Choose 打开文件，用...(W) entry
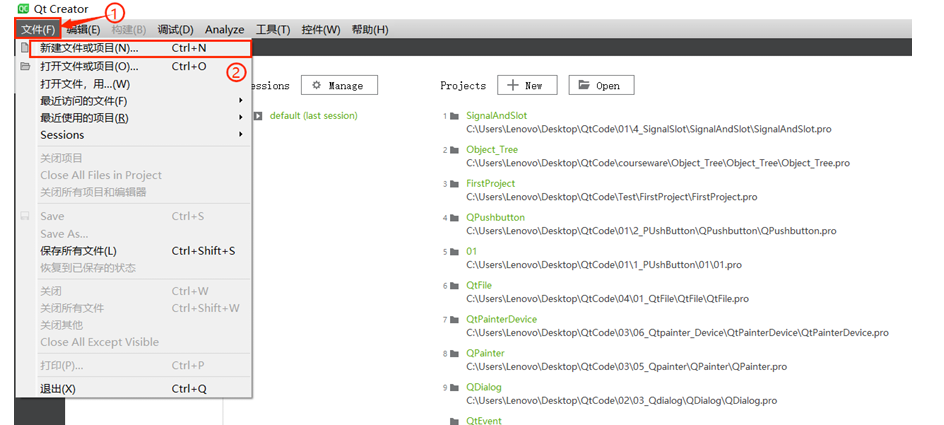944x425 pixels. tap(134, 84)
